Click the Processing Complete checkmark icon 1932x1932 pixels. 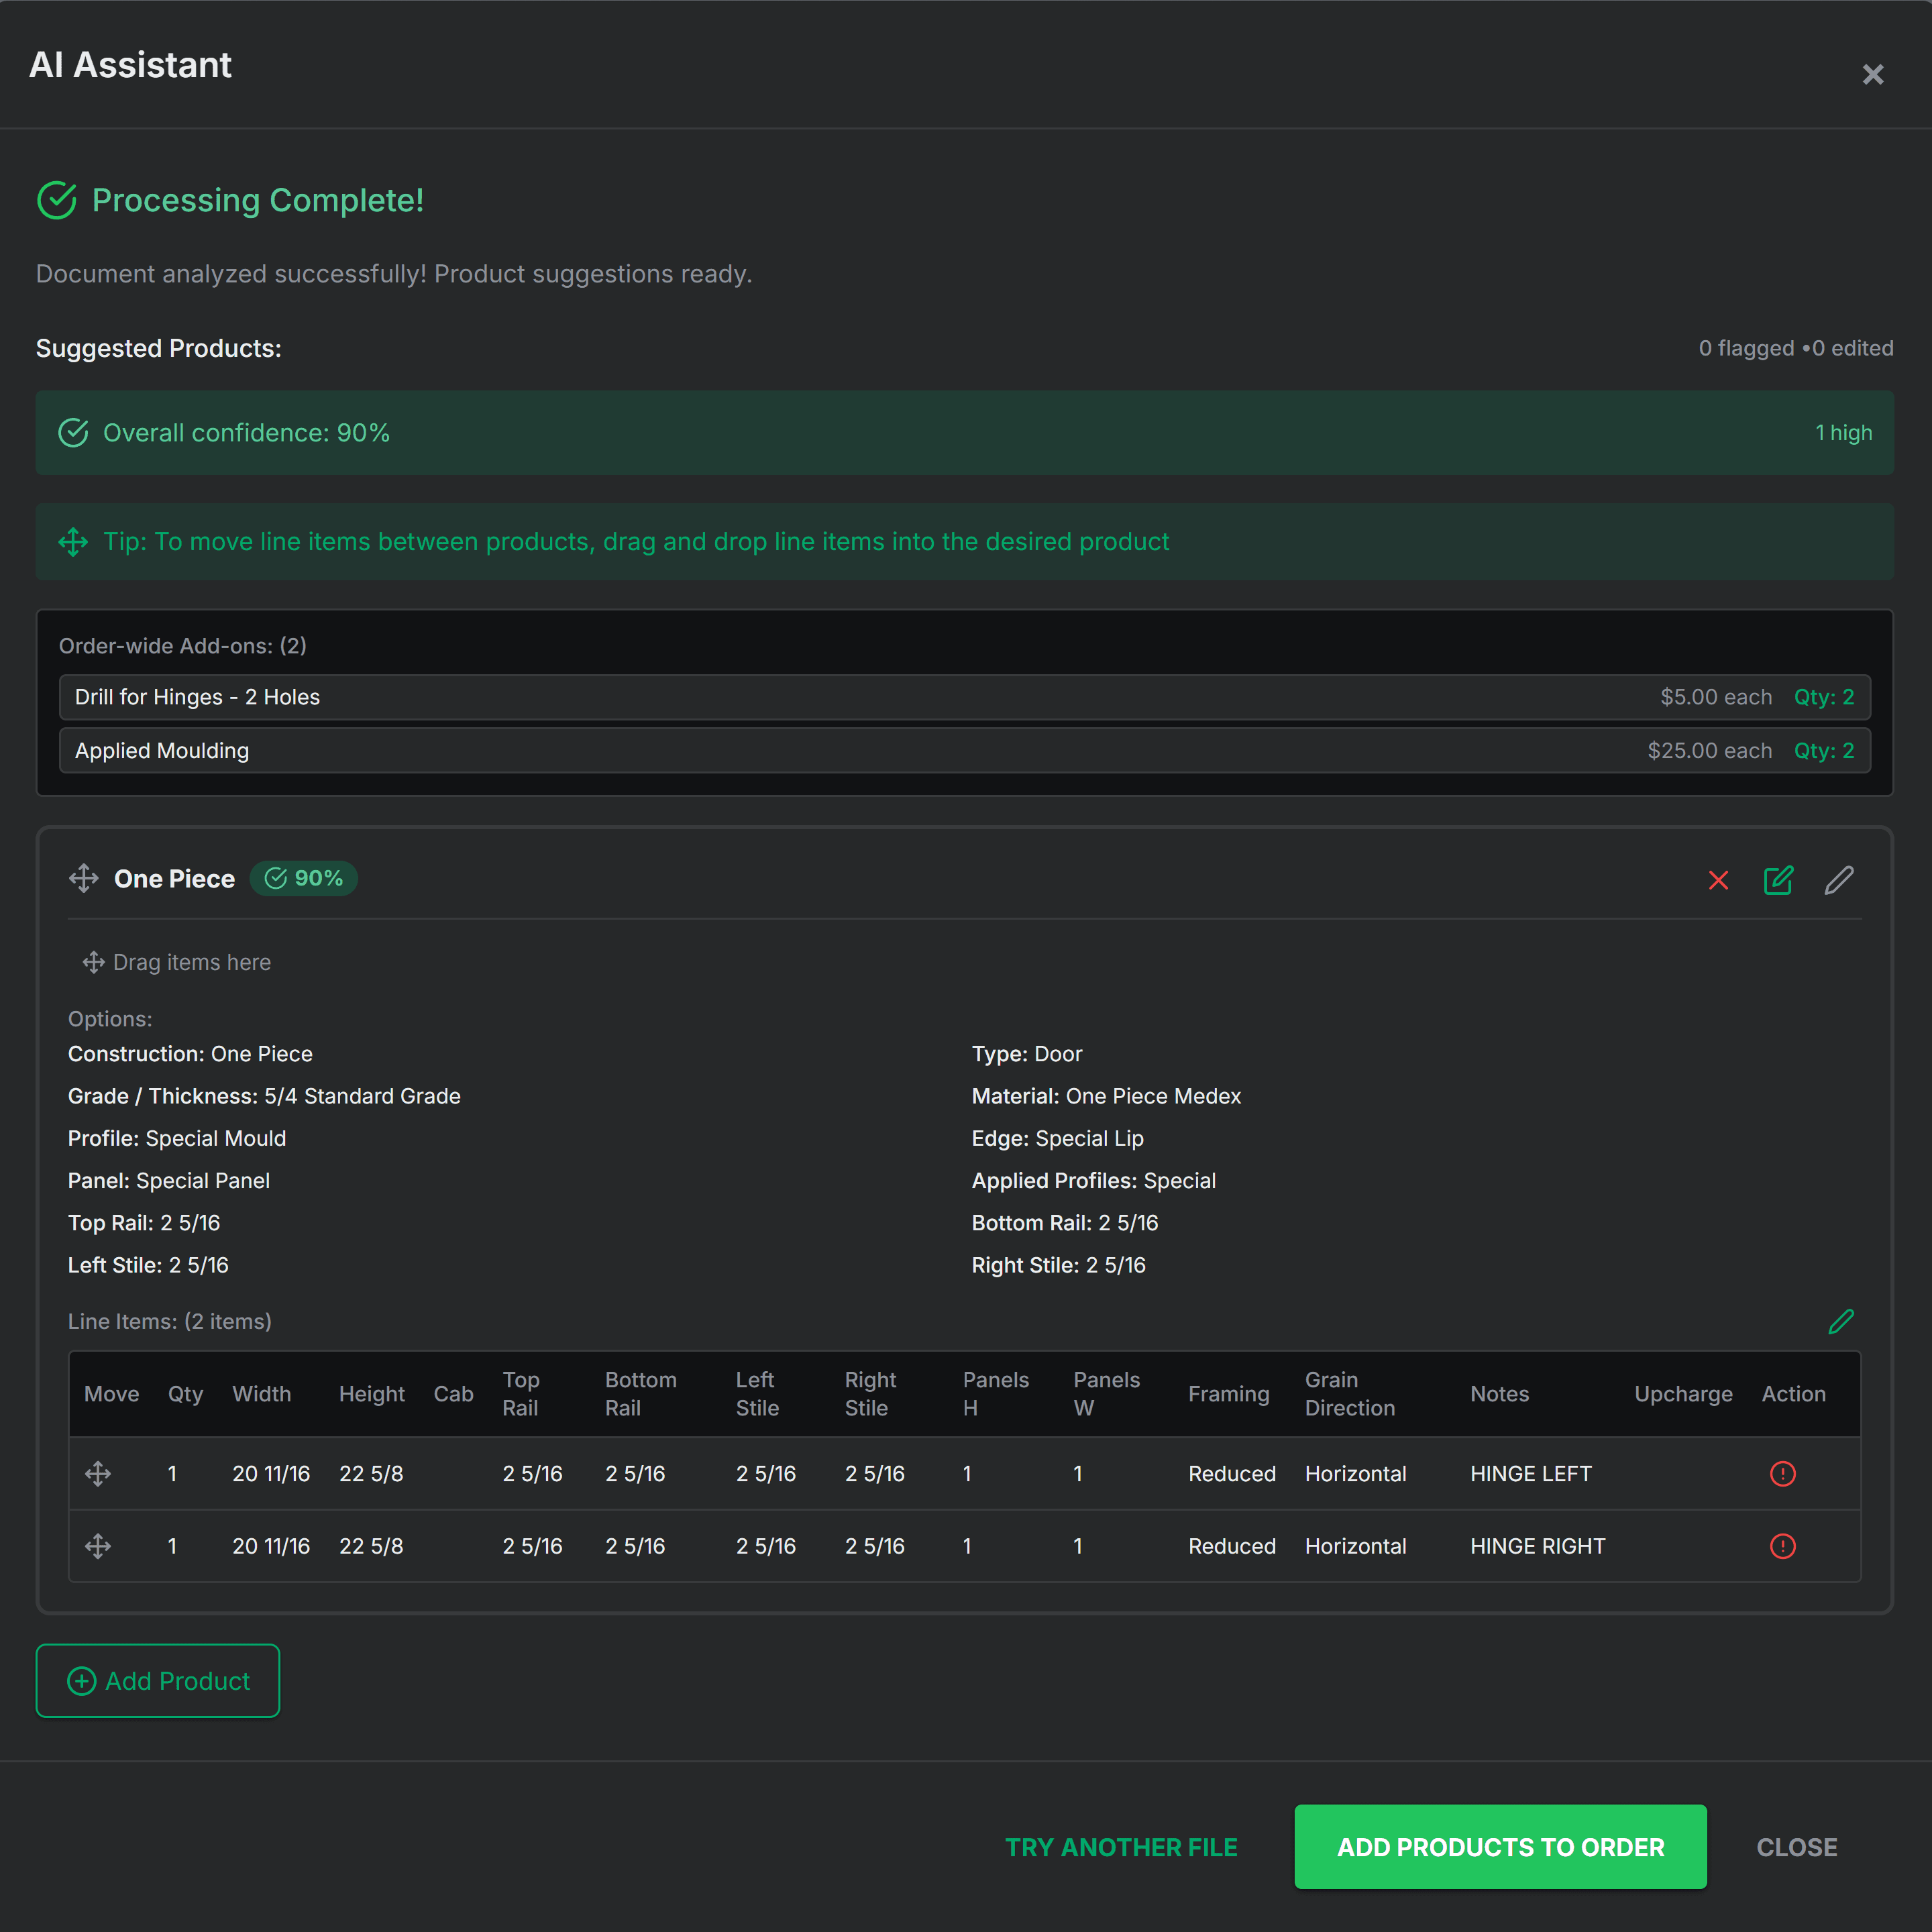(57, 200)
